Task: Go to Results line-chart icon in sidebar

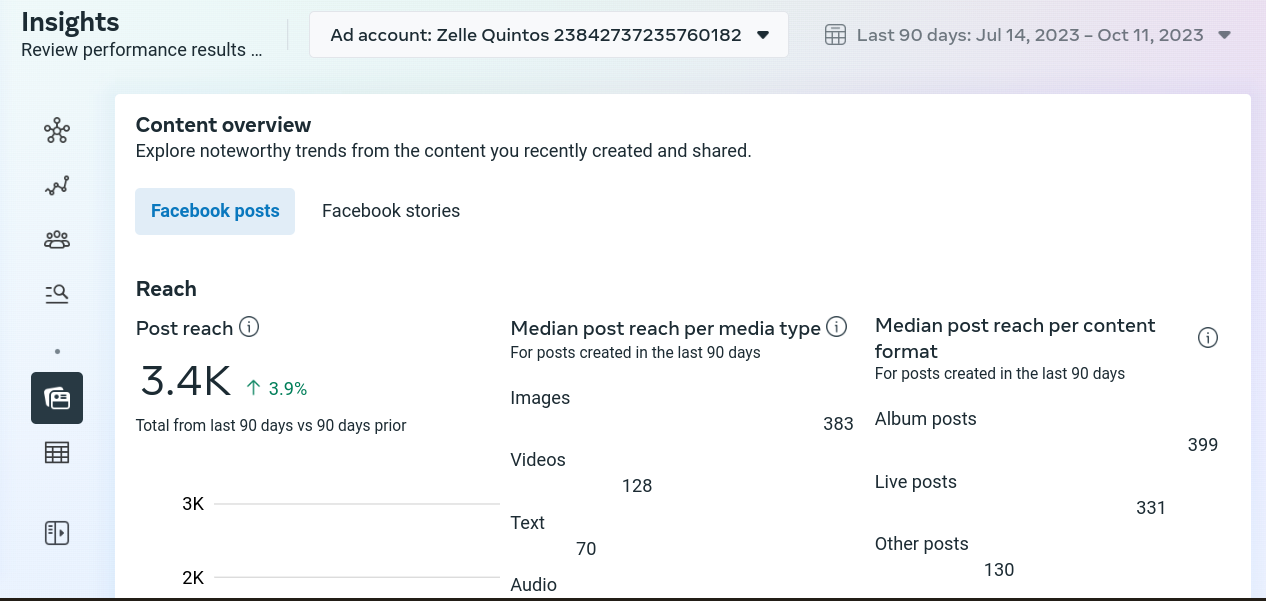Action: (57, 186)
